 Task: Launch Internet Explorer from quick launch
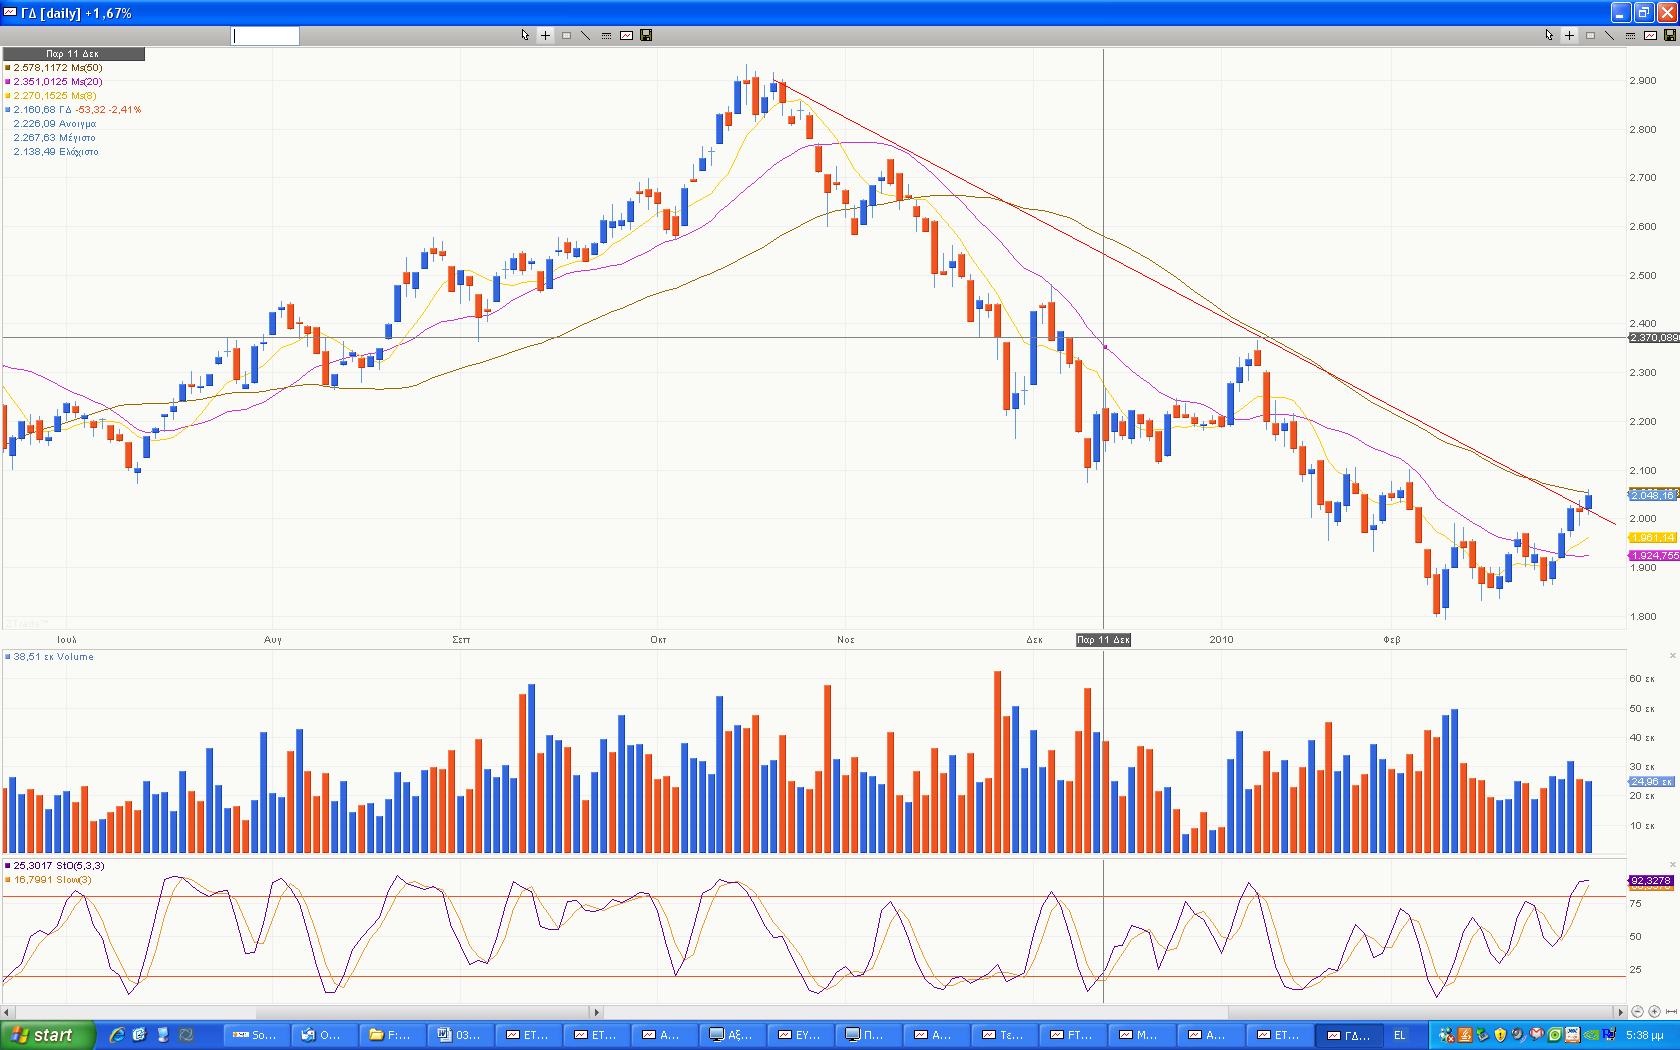[117, 1035]
